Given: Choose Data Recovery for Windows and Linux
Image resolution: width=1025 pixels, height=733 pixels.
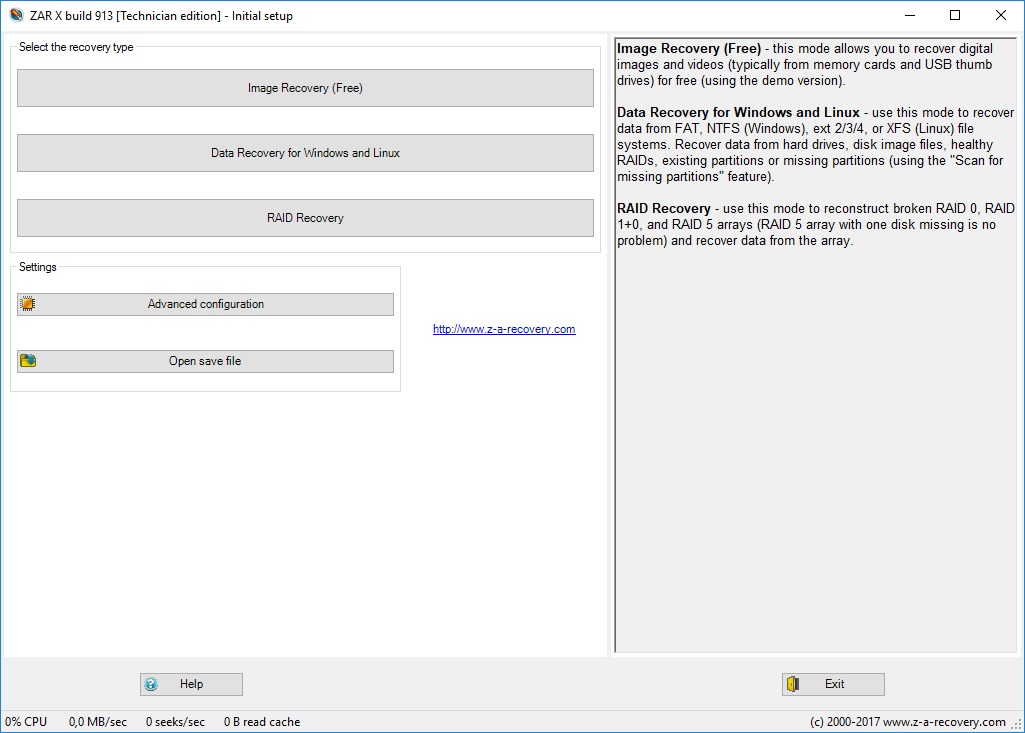Looking at the screenshot, I should (305, 153).
